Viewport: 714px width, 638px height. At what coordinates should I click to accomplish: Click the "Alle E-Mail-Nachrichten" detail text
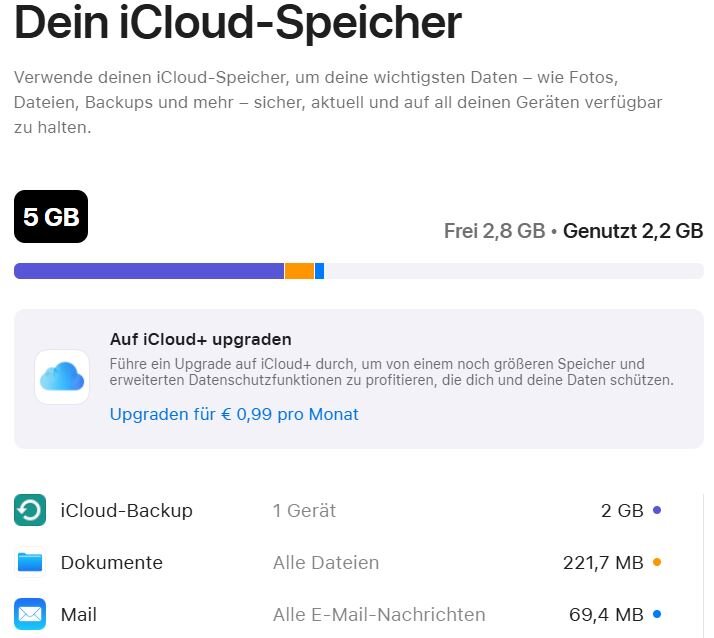tap(379, 615)
